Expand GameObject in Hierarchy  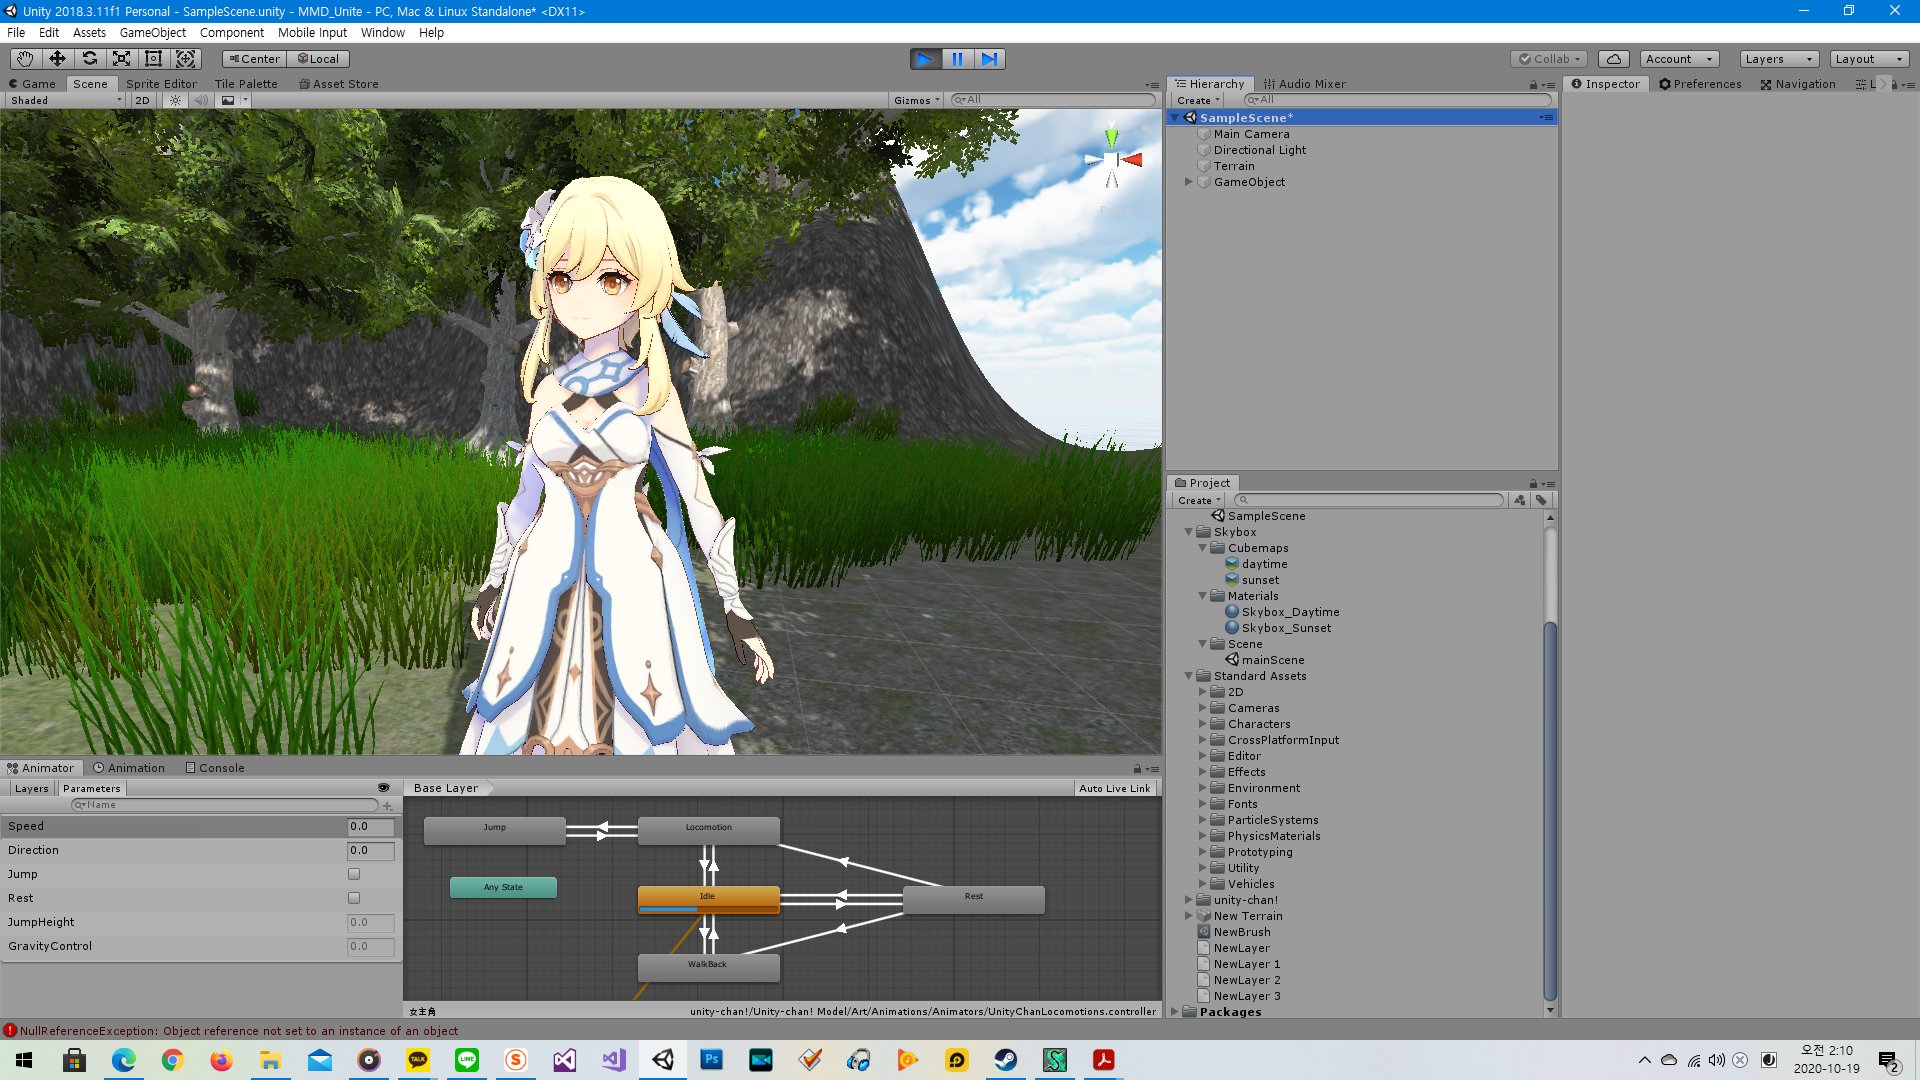[1188, 182]
